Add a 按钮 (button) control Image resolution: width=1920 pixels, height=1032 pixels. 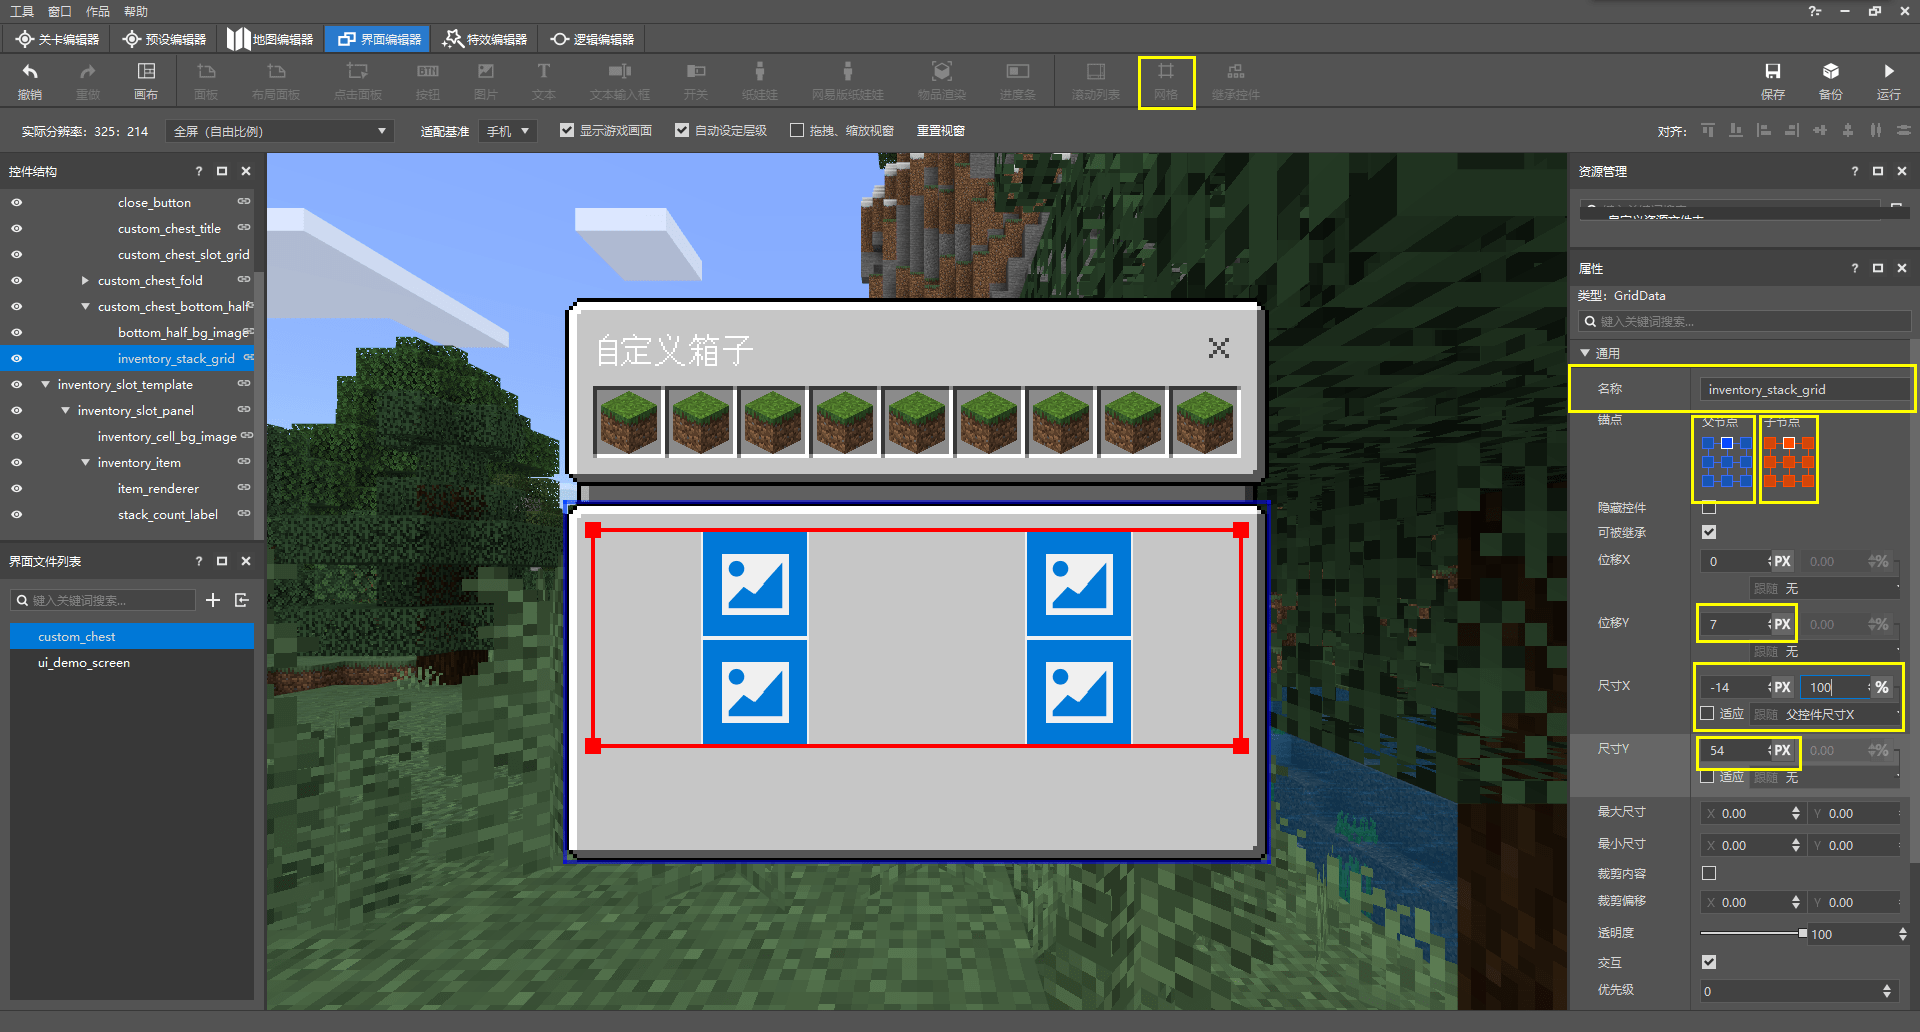coord(428,81)
